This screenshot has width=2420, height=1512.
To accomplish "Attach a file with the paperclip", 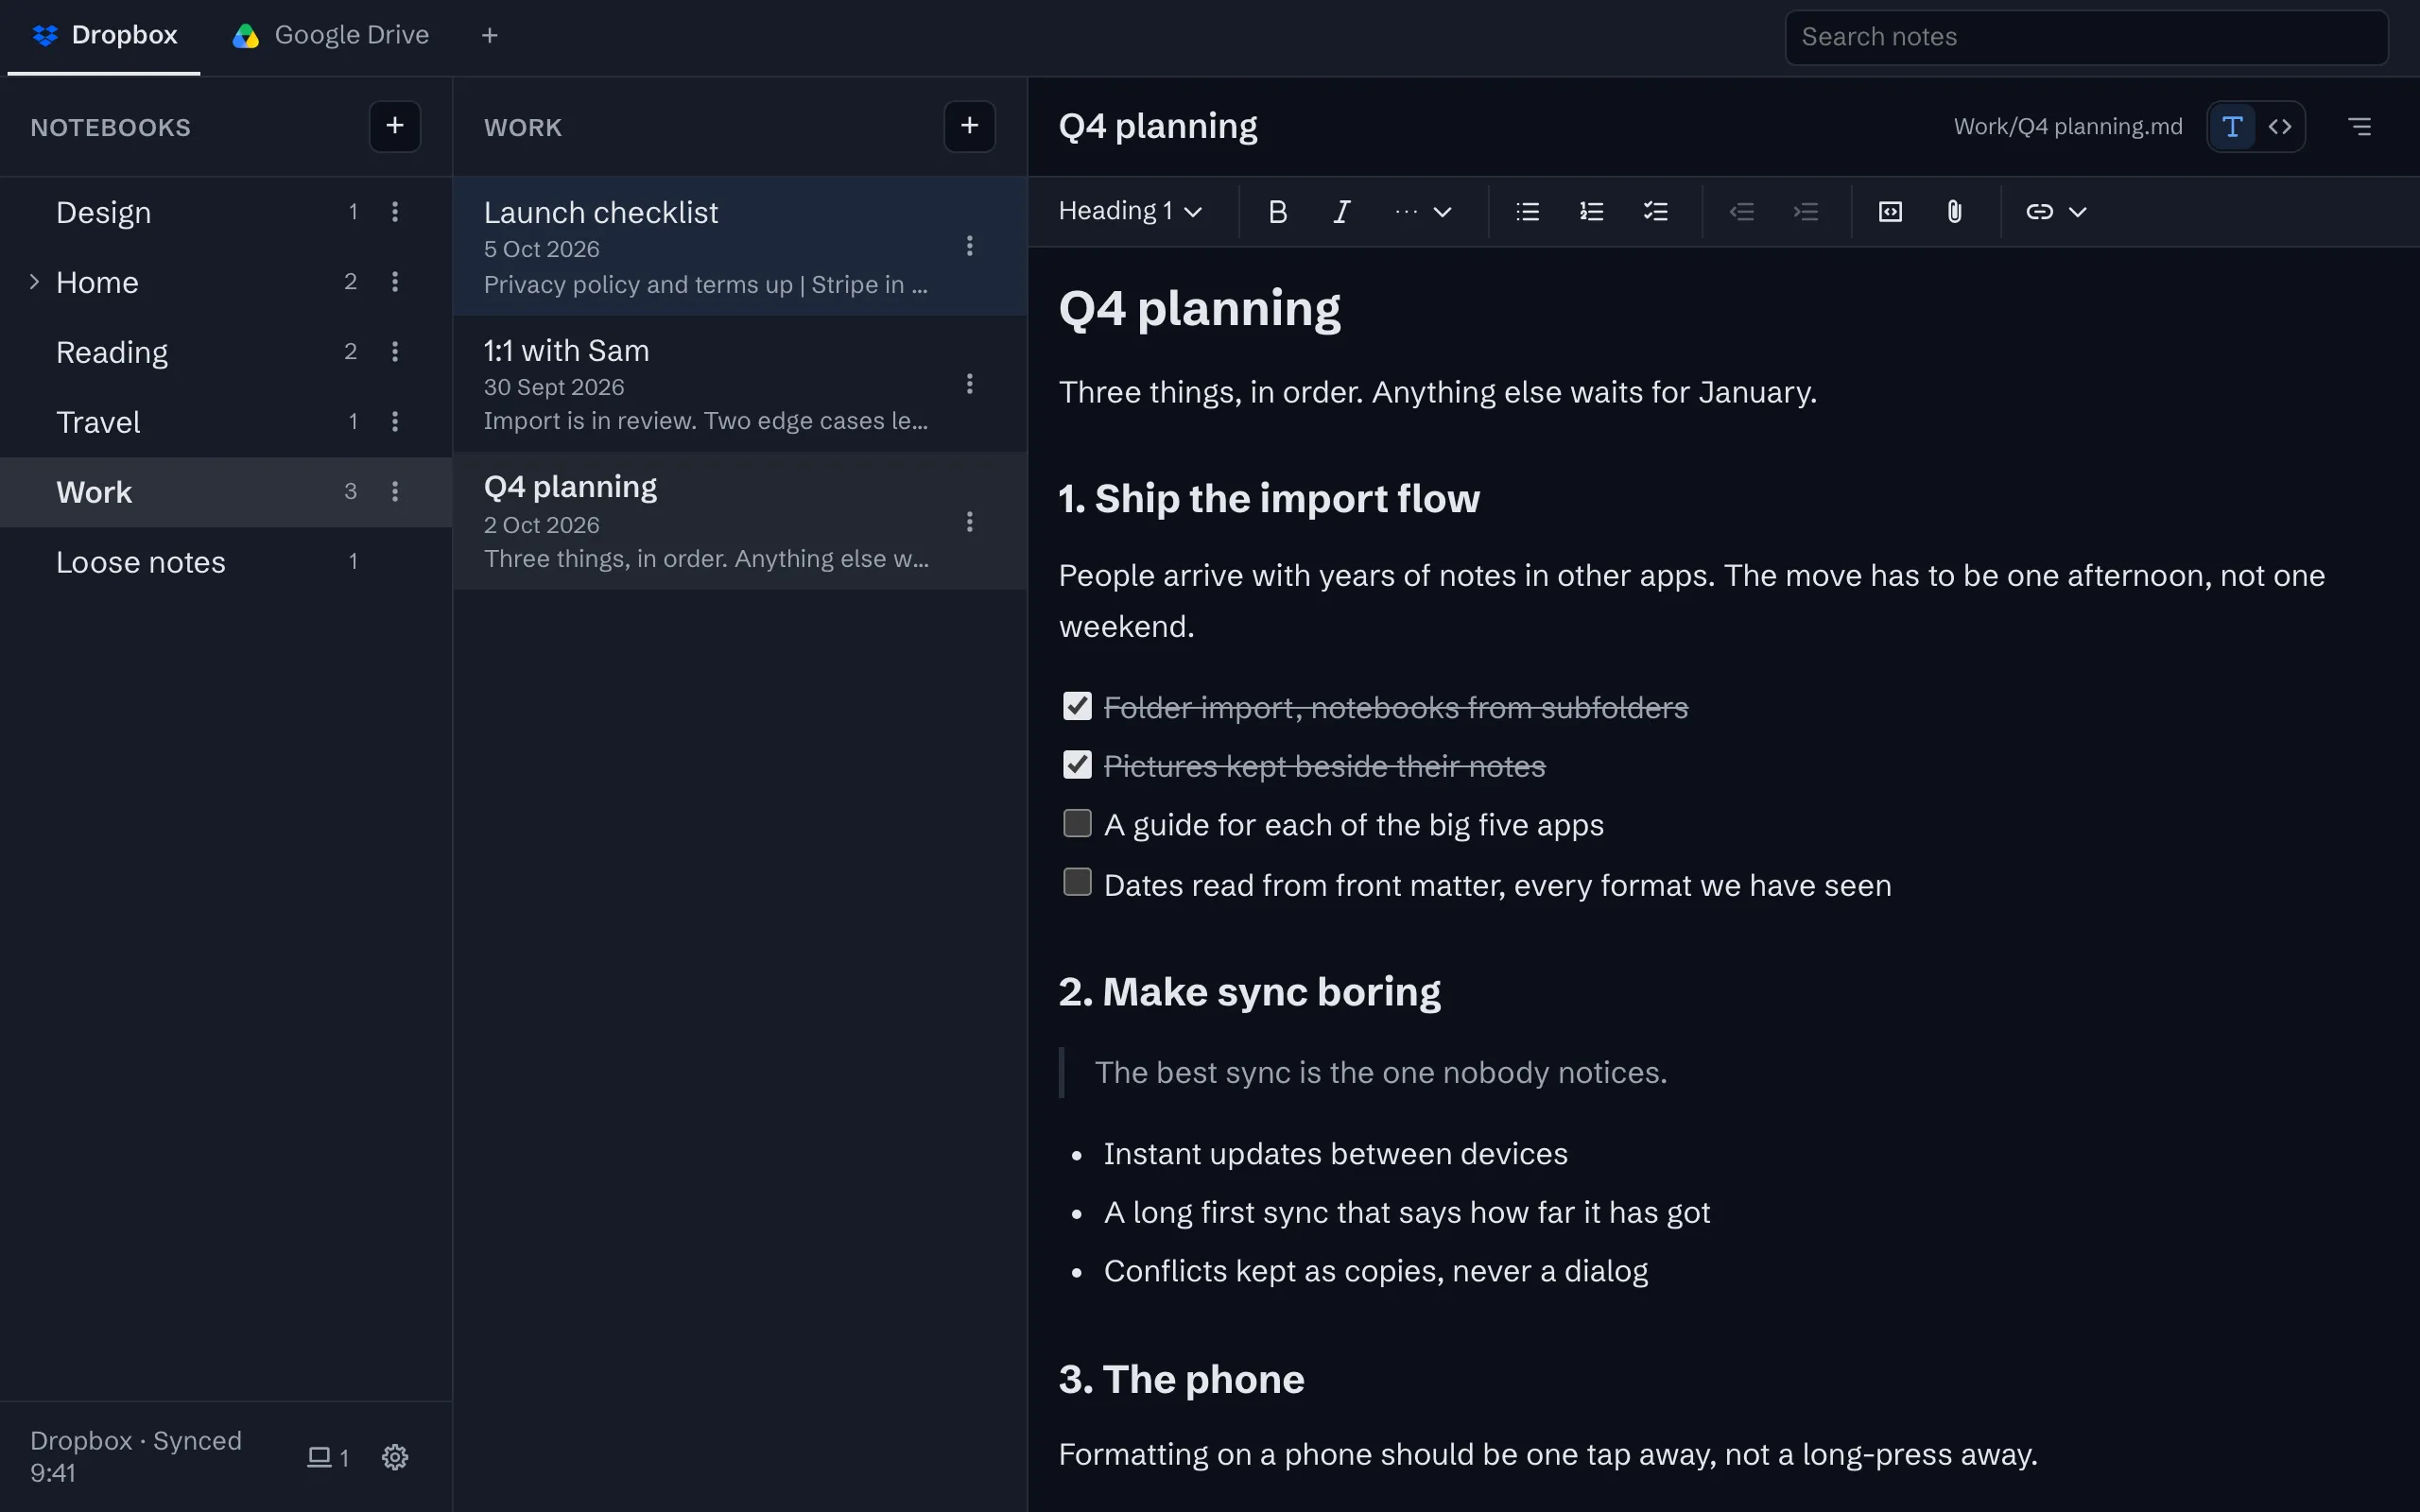I will tap(1954, 212).
